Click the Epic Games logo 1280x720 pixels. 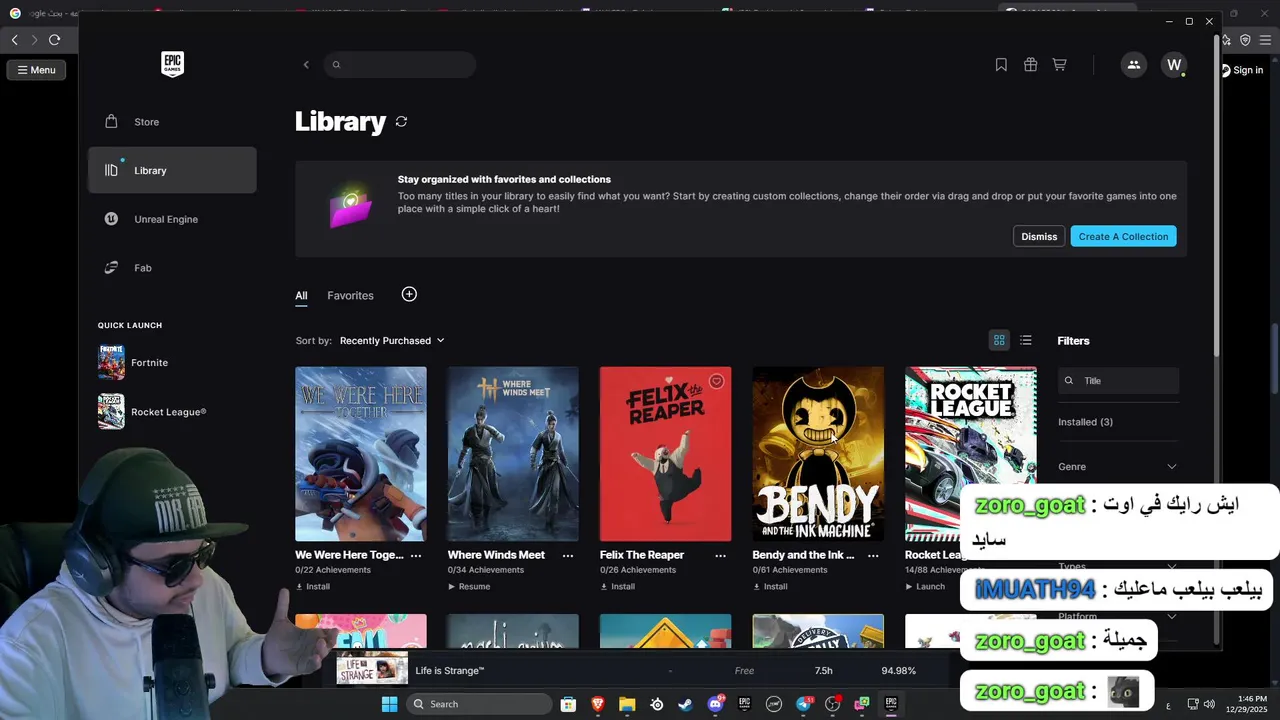click(x=172, y=64)
